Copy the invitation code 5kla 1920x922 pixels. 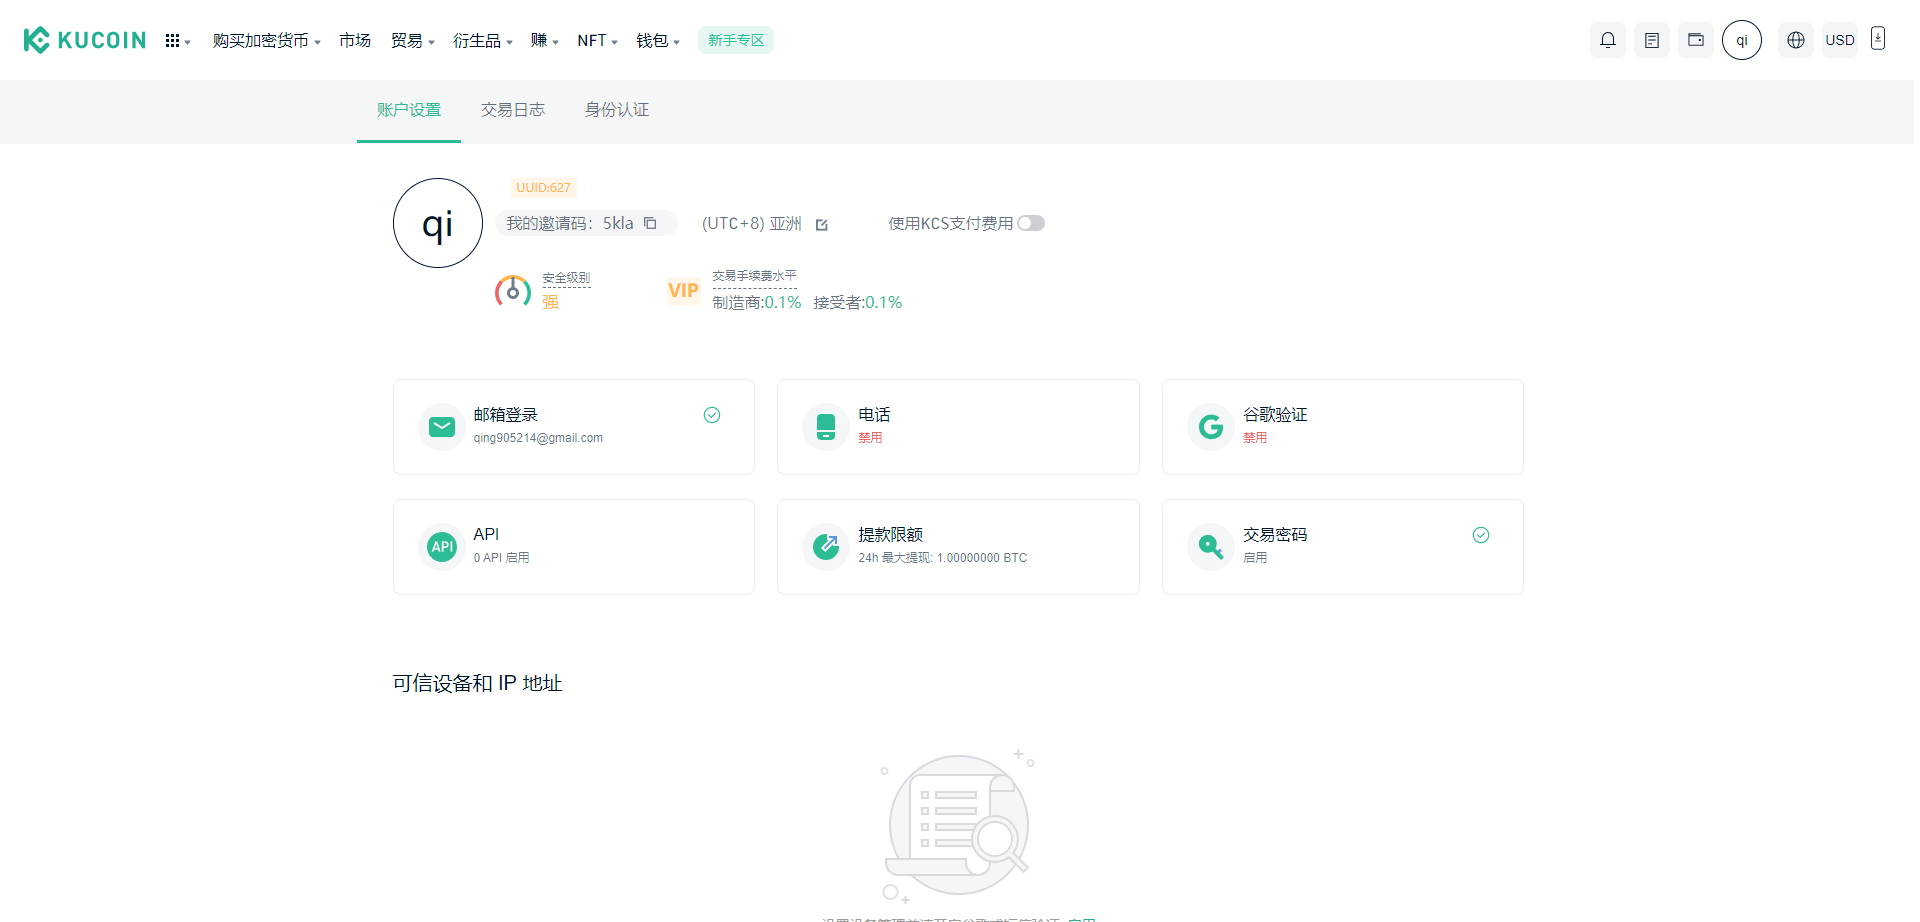click(x=650, y=223)
